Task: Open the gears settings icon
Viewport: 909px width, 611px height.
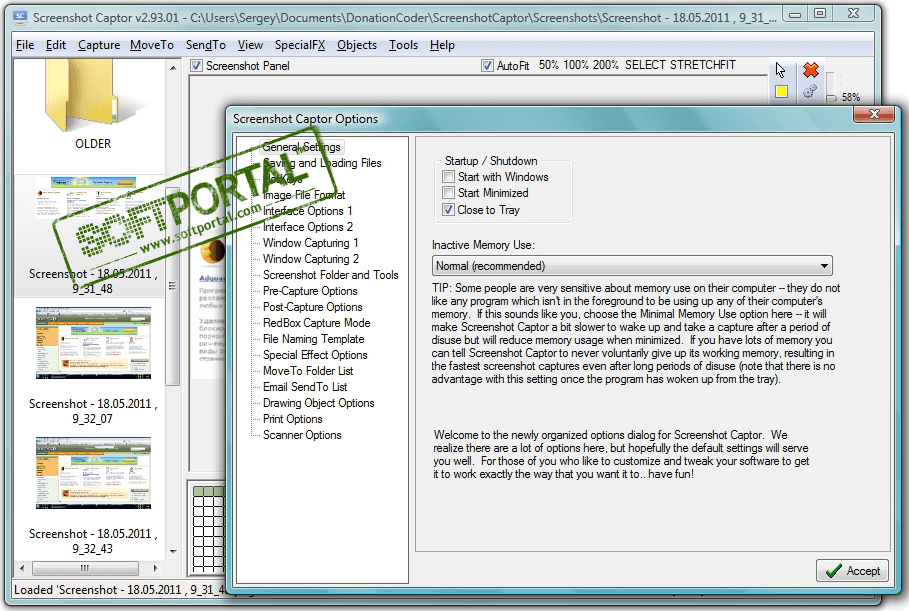Action: [x=810, y=92]
